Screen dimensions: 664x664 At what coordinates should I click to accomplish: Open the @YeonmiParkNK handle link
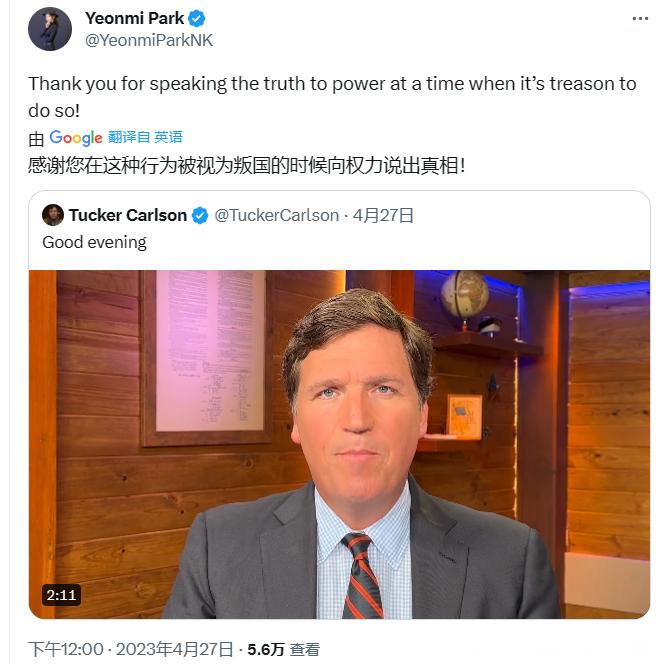coord(149,41)
